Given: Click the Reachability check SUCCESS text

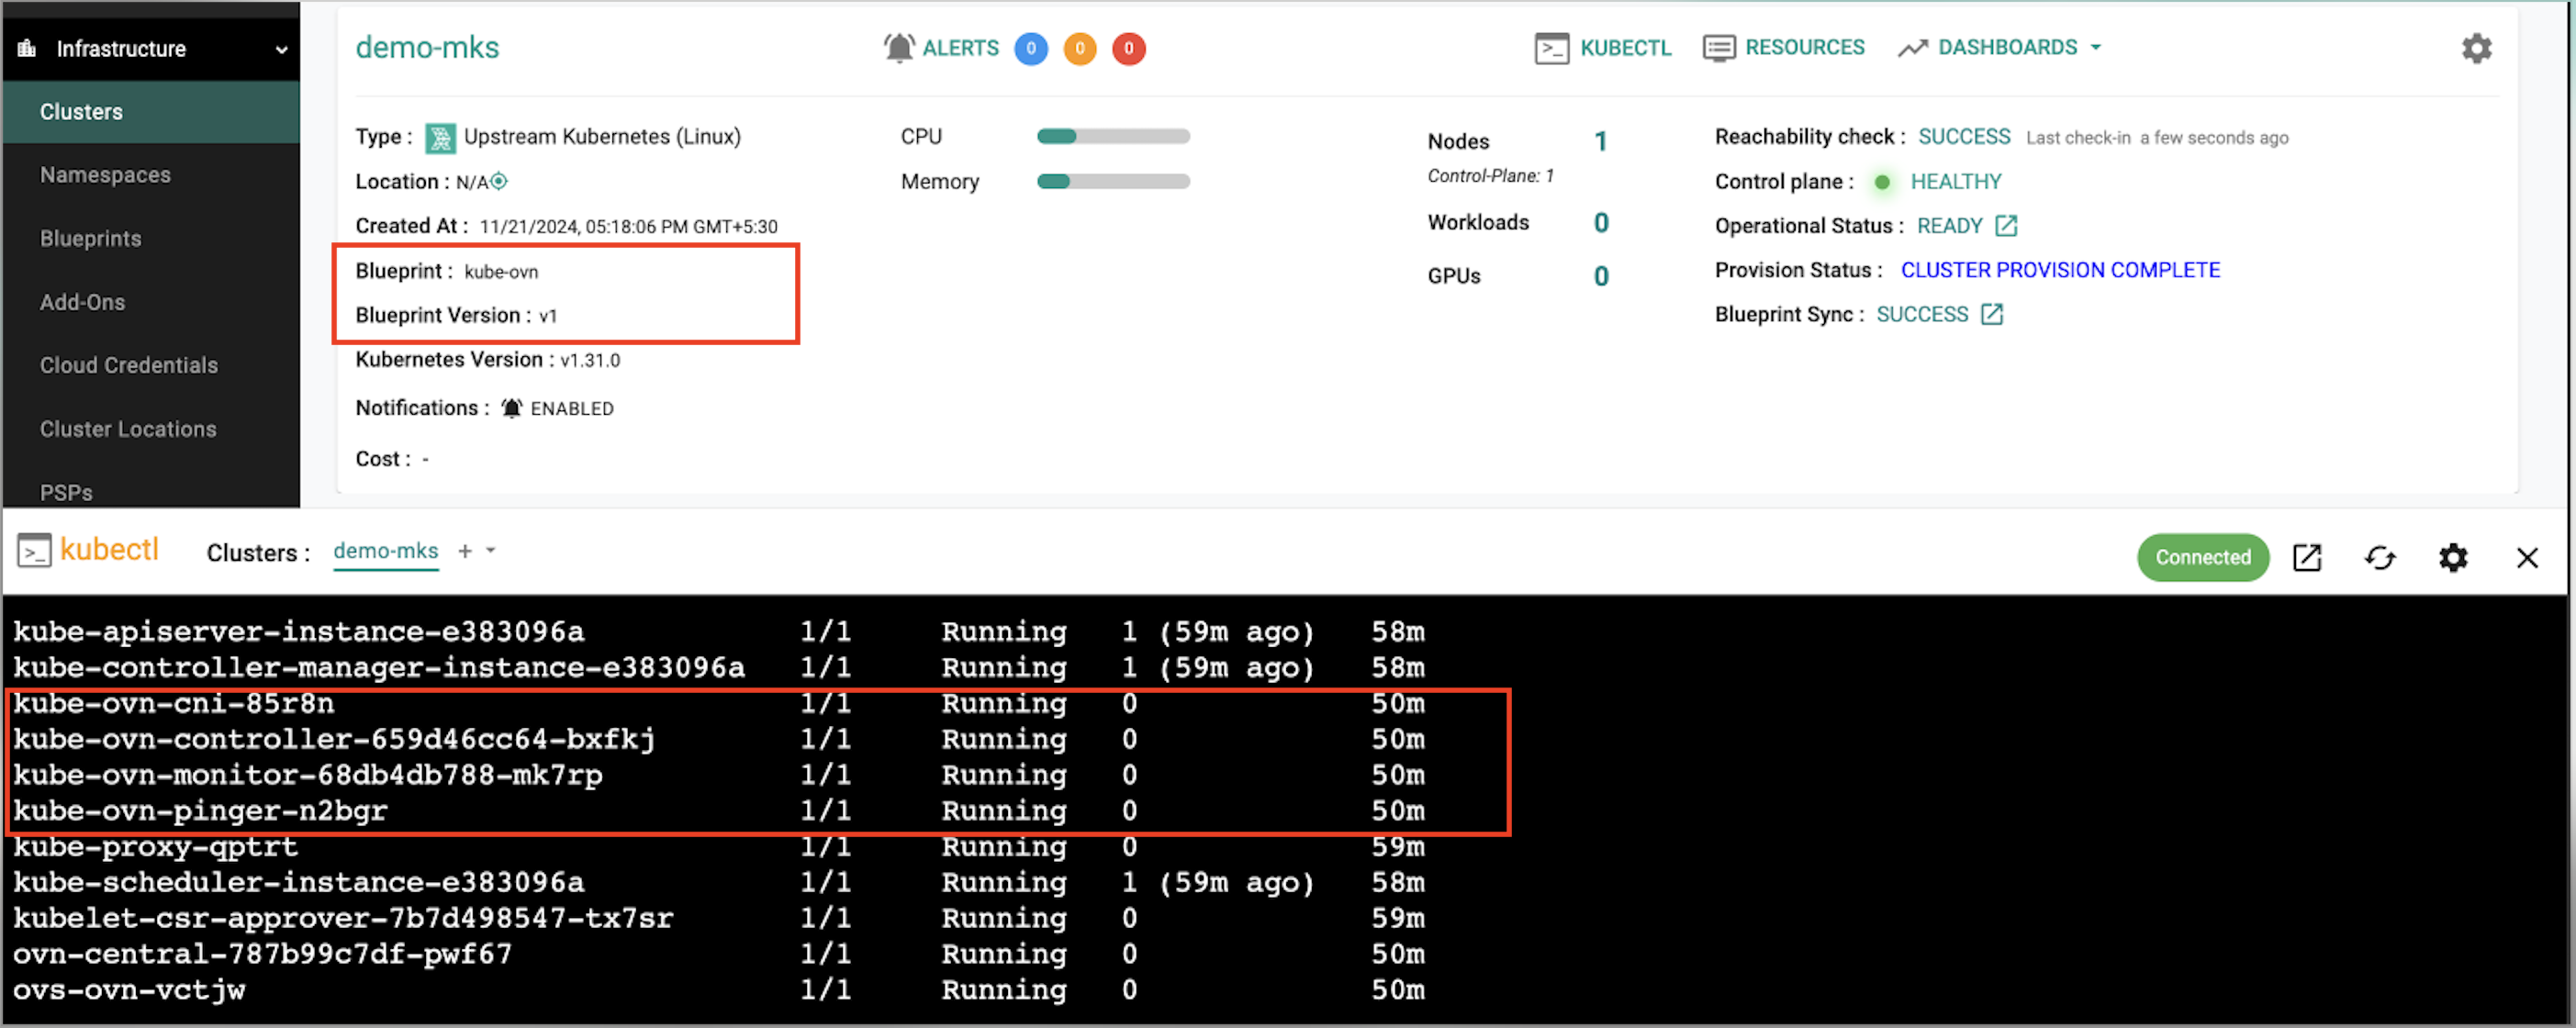Looking at the screenshot, I should click(1963, 137).
